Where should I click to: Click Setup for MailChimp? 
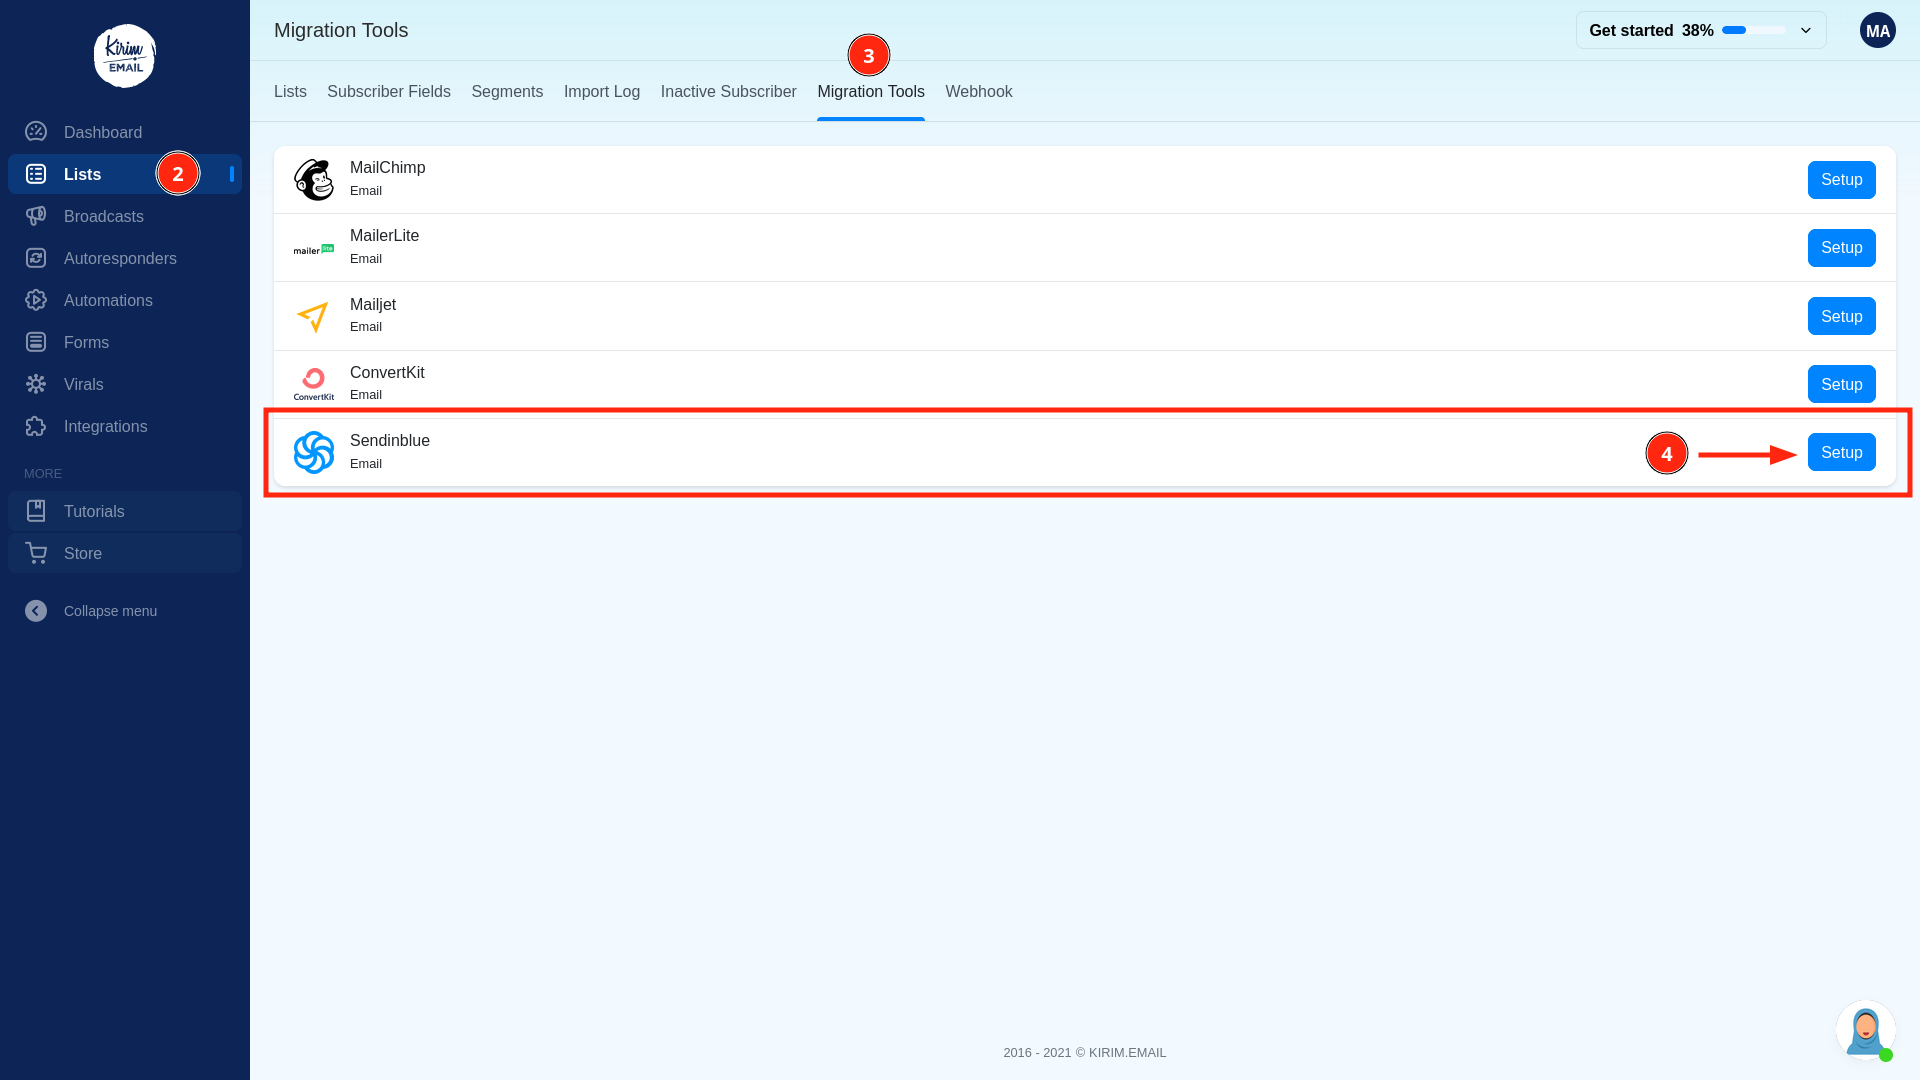click(x=1841, y=180)
